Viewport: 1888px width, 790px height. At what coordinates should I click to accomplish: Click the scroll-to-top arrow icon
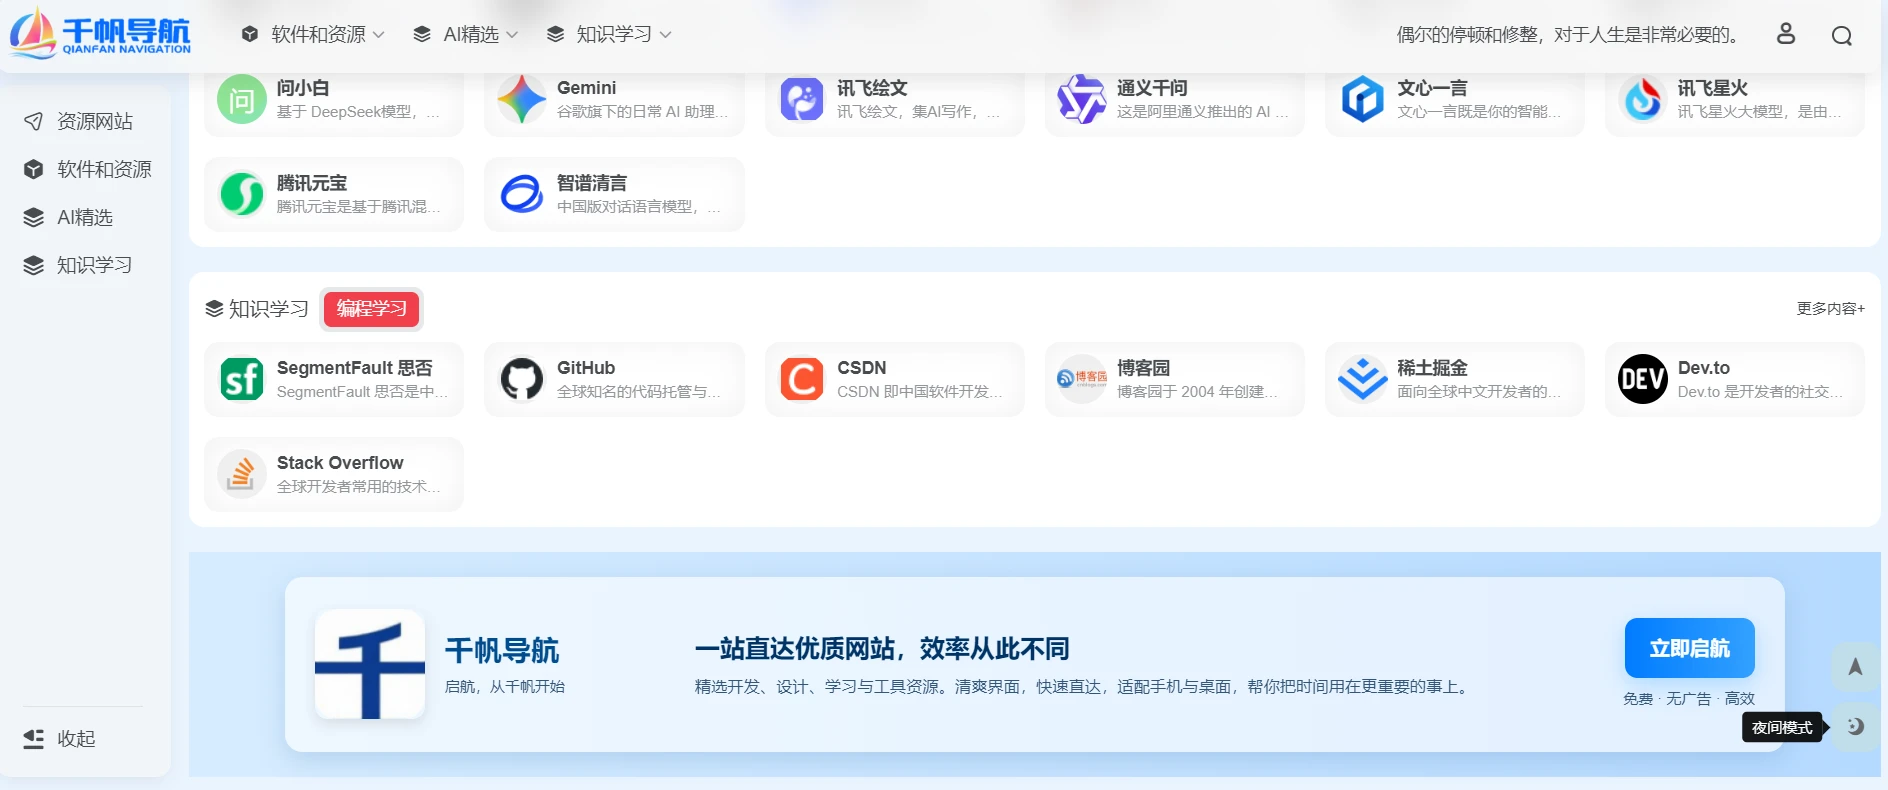click(1854, 667)
